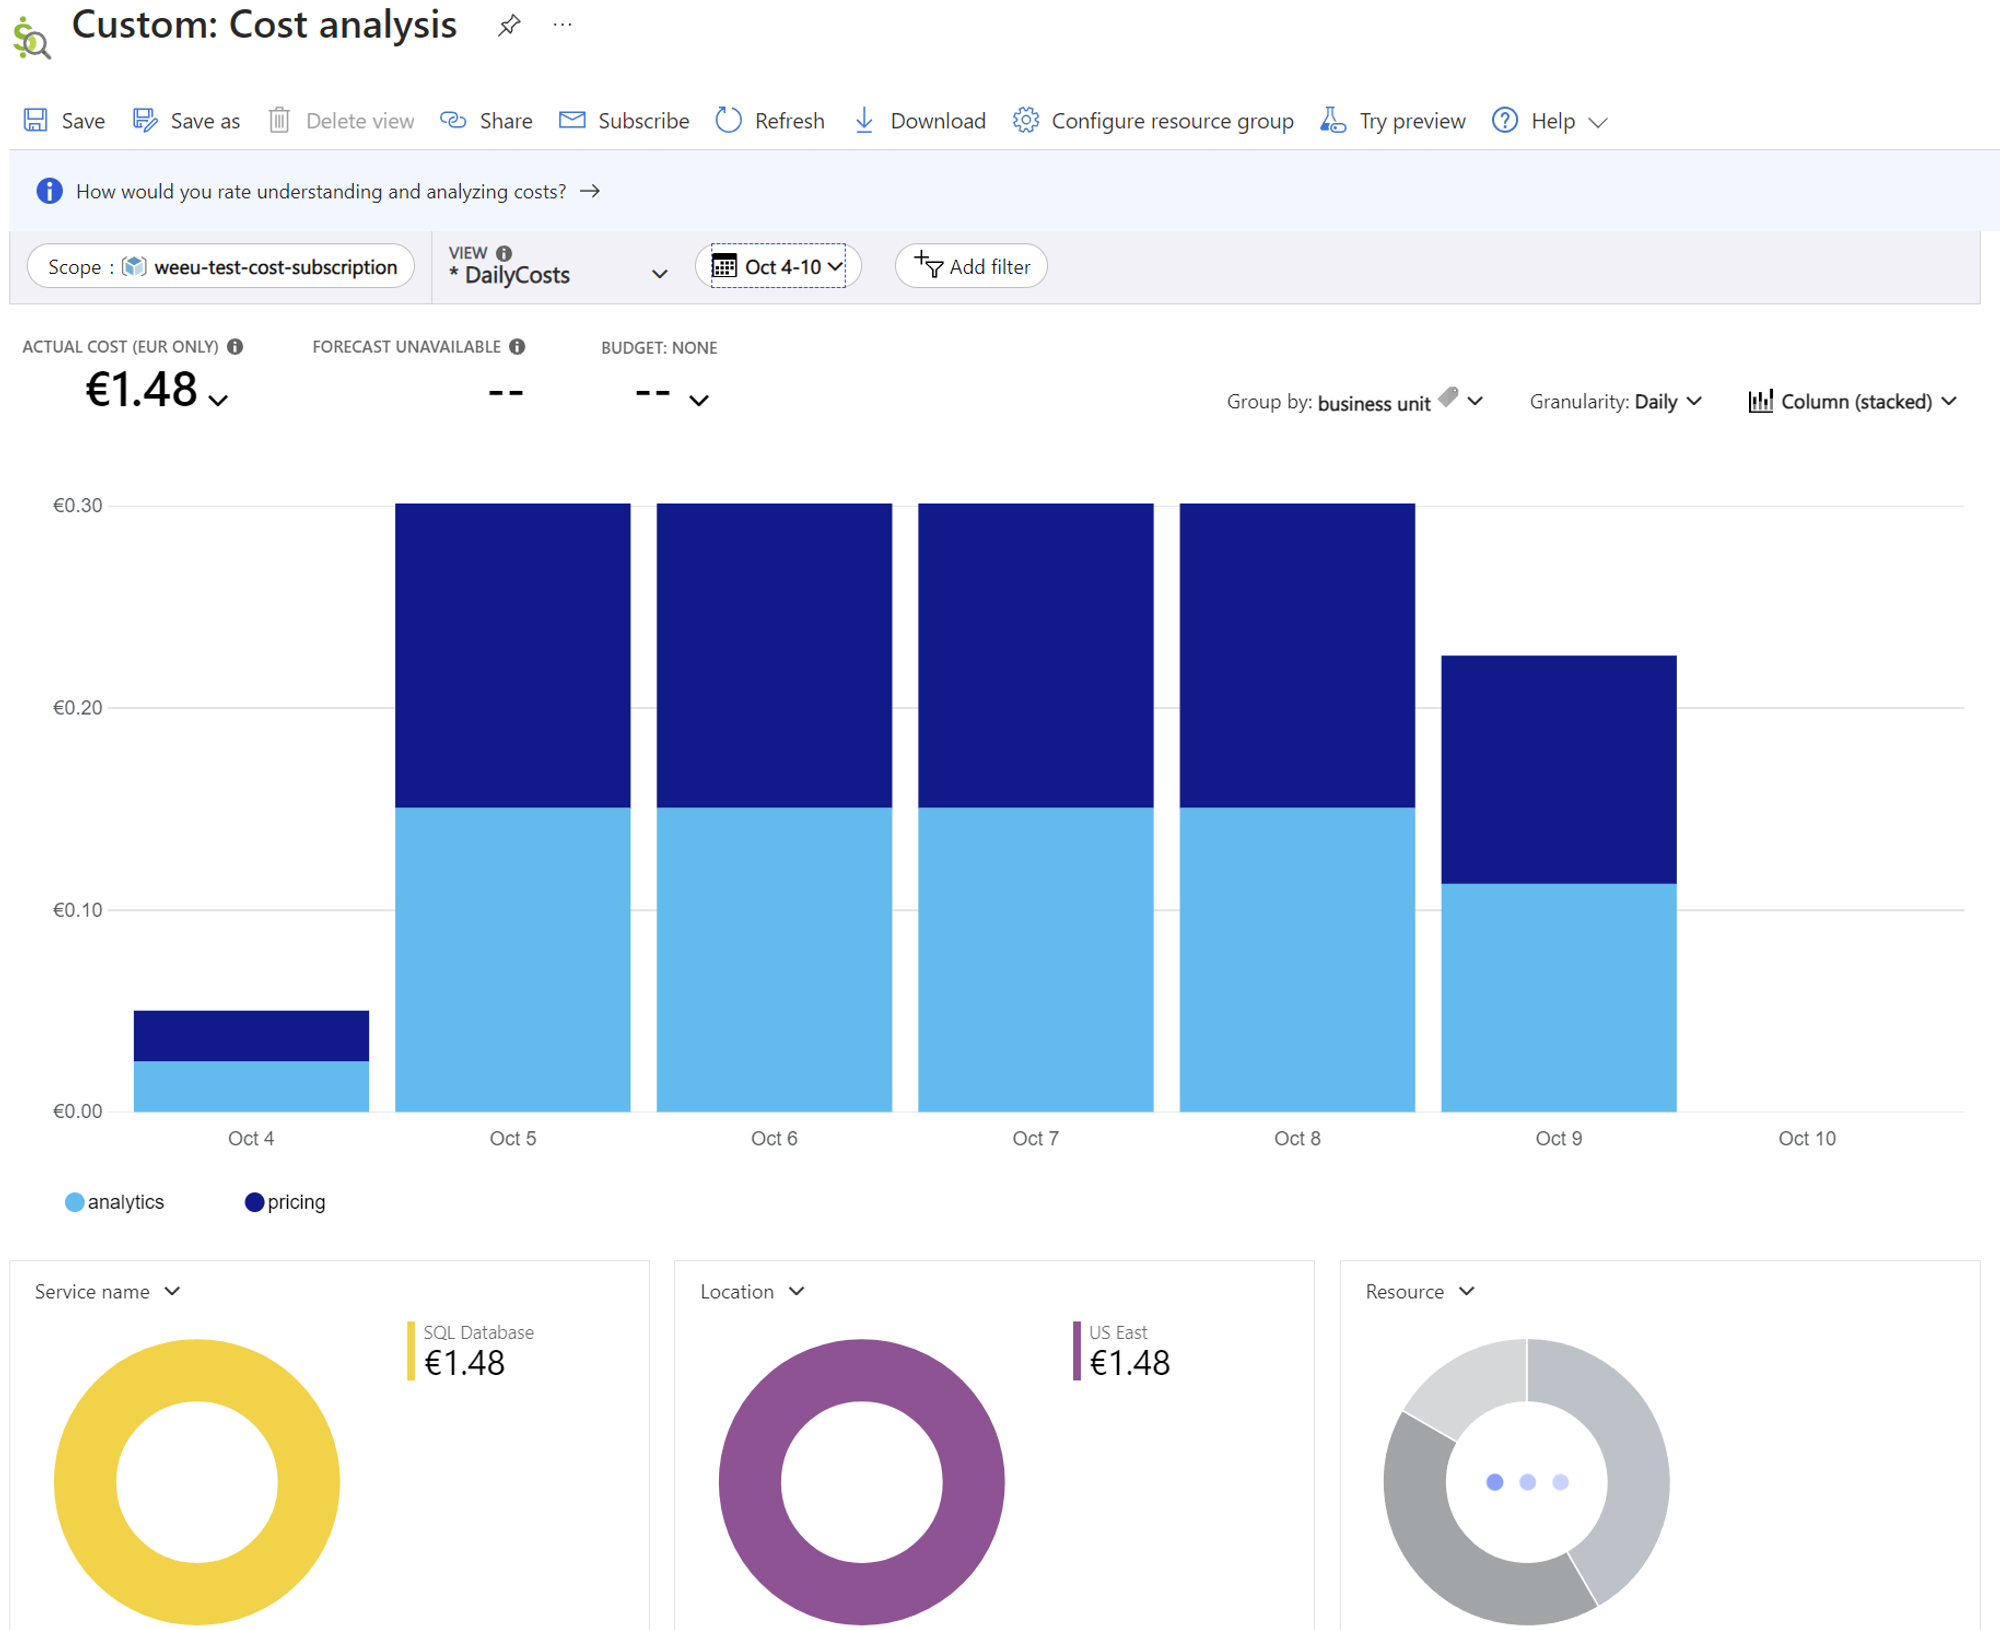Image resolution: width=2000 pixels, height=1630 pixels.
Task: Click the Scope weeu-test-cost-subscription pill
Action: 221,266
